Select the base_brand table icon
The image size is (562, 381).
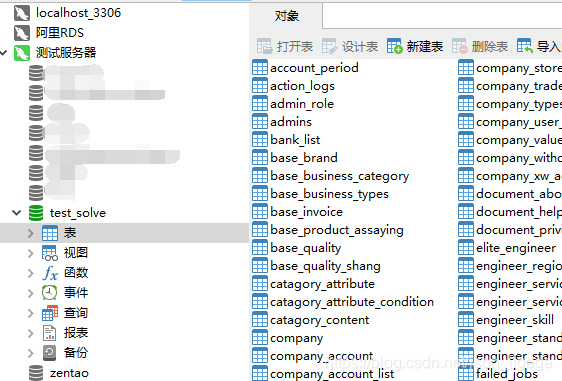260,157
